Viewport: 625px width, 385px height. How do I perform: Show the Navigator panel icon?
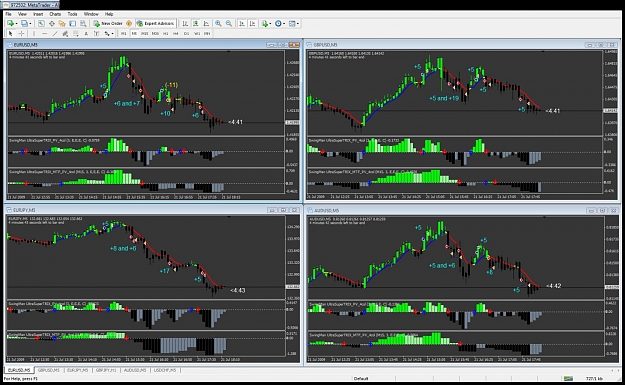pos(62,24)
